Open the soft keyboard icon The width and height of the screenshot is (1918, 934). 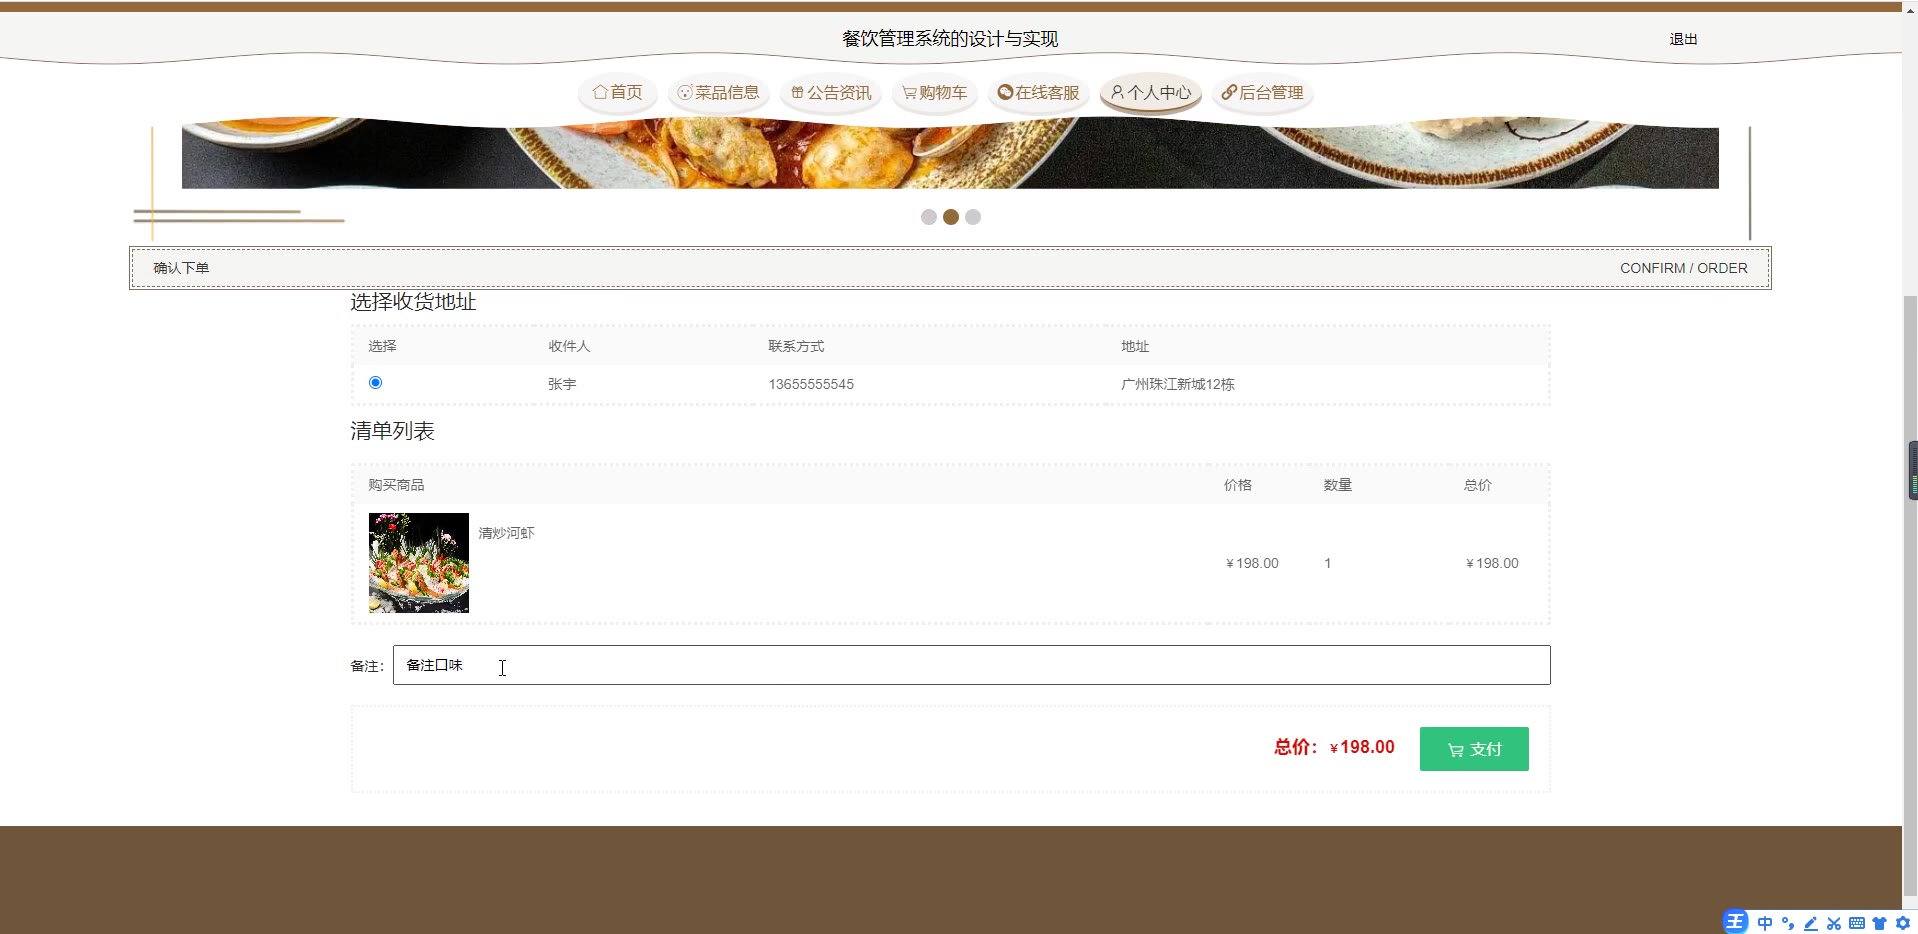pyautogui.click(x=1857, y=923)
